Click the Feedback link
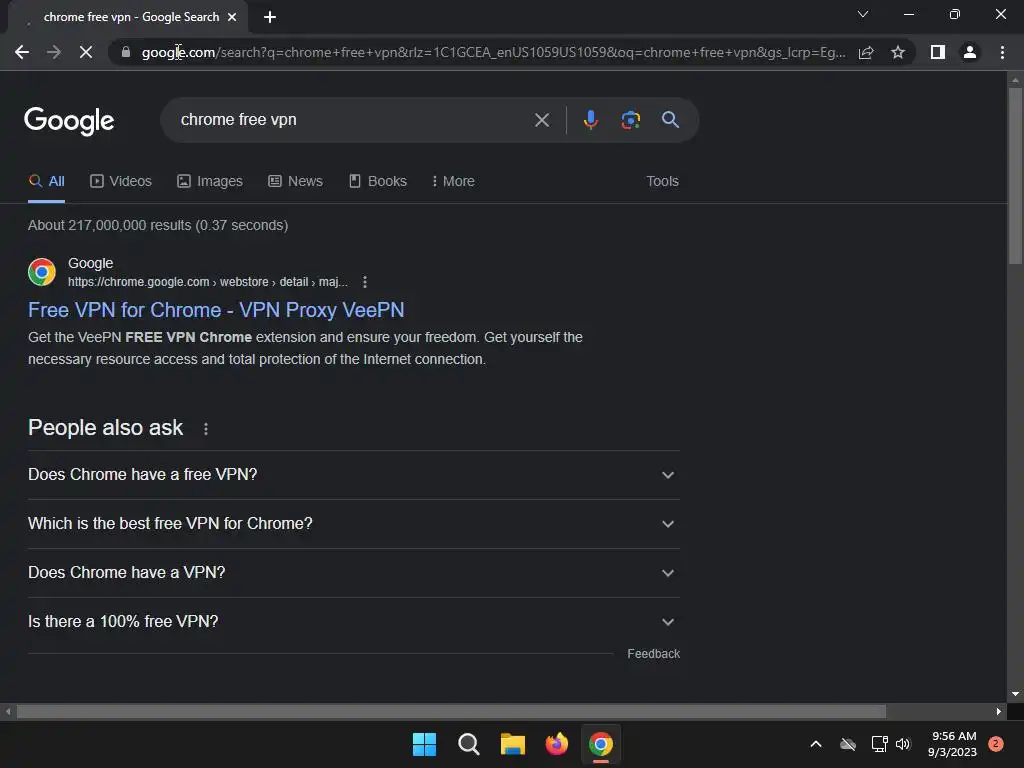This screenshot has width=1024, height=768. point(653,654)
